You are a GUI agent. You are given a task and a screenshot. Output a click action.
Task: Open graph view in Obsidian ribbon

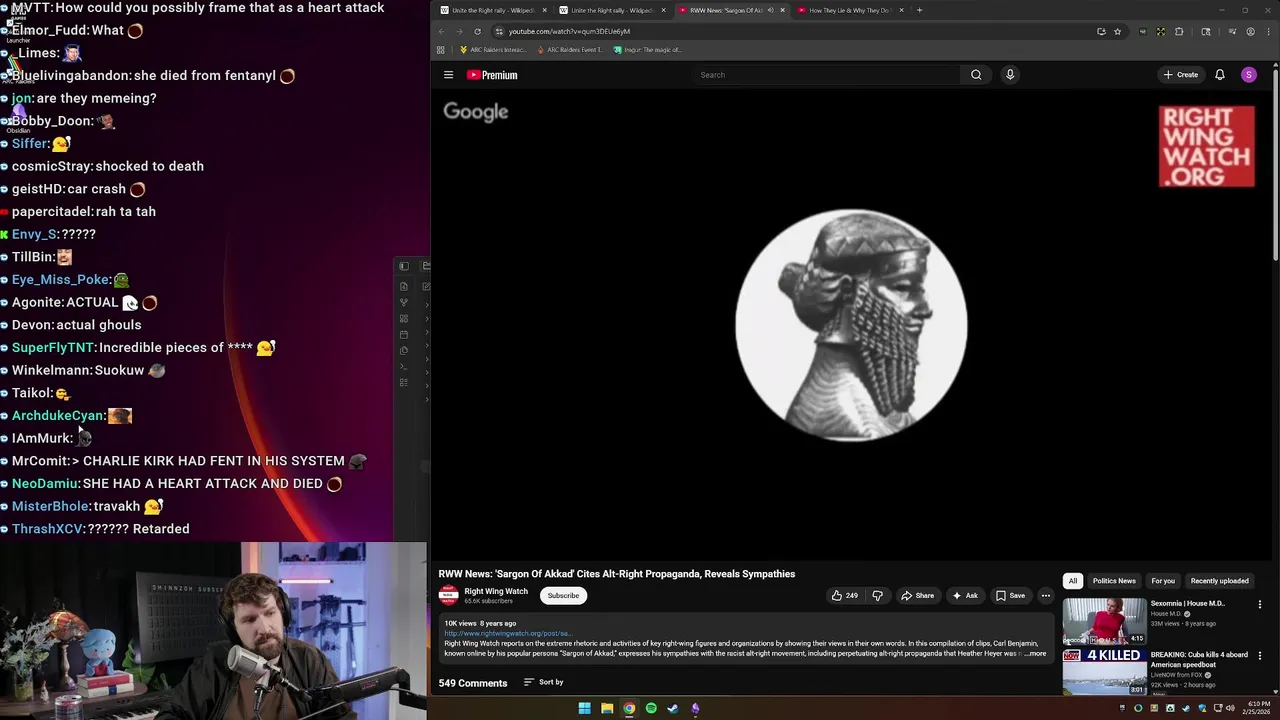(403, 302)
